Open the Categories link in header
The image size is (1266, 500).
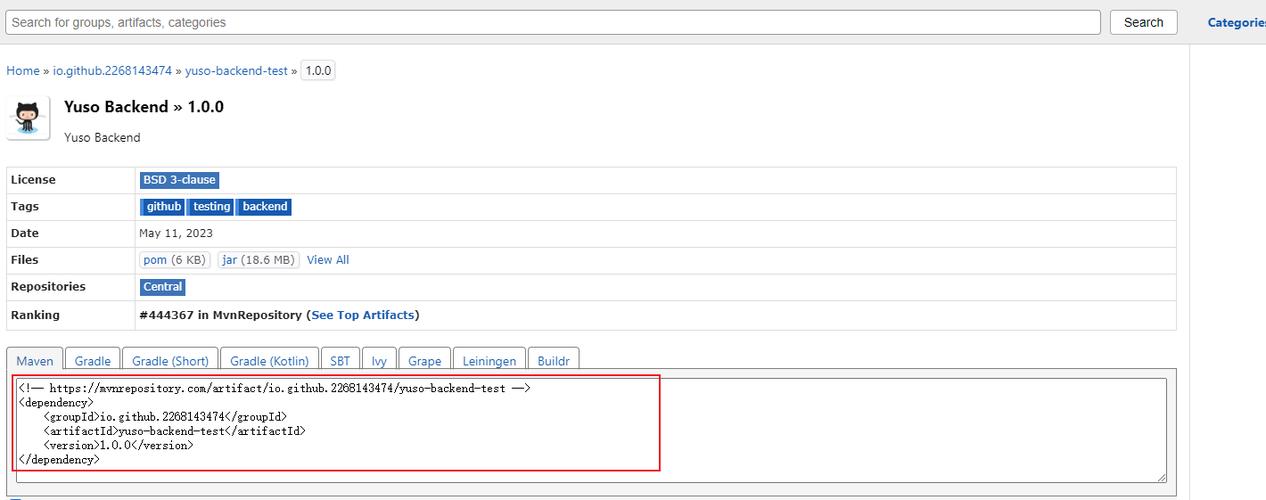coord(1236,22)
